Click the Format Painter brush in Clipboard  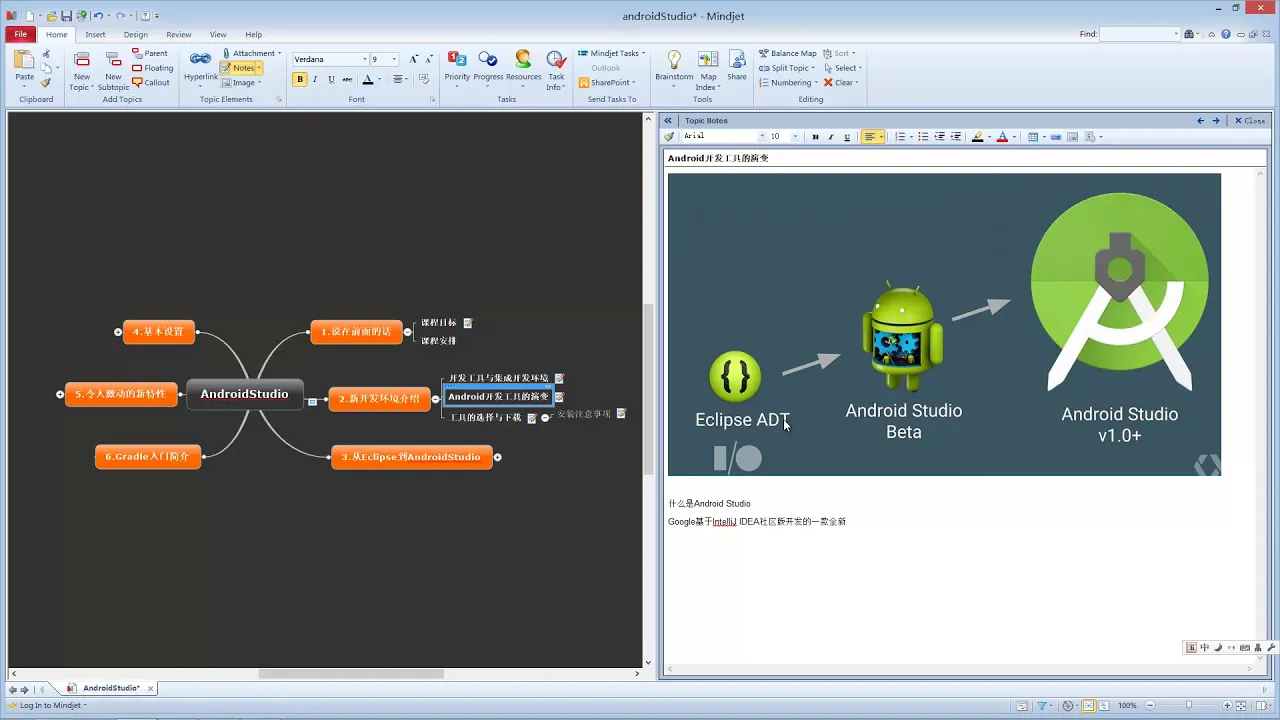coord(46,83)
